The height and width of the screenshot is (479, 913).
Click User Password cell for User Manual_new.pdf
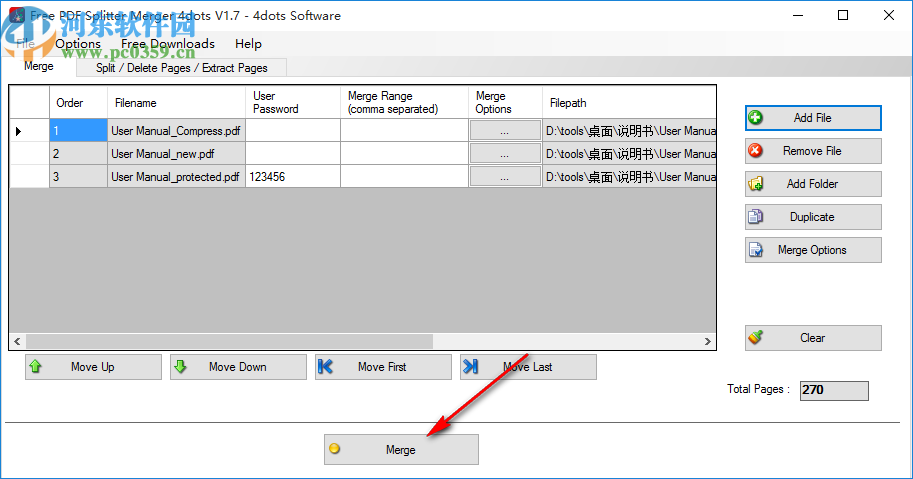(x=293, y=154)
